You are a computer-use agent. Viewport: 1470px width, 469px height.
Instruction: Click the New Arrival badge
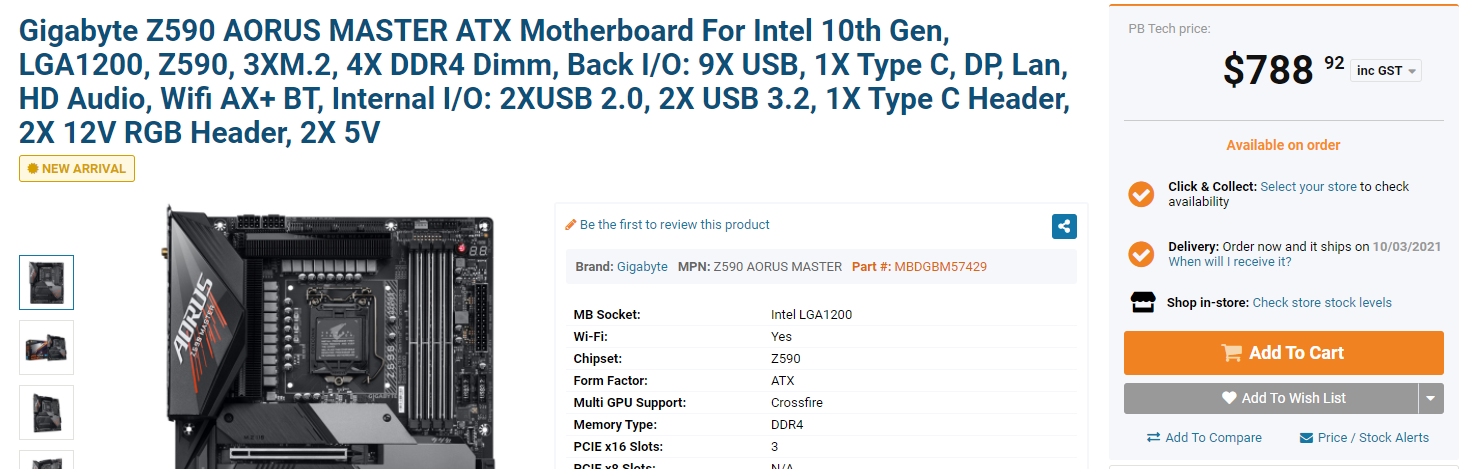pyautogui.click(x=77, y=169)
